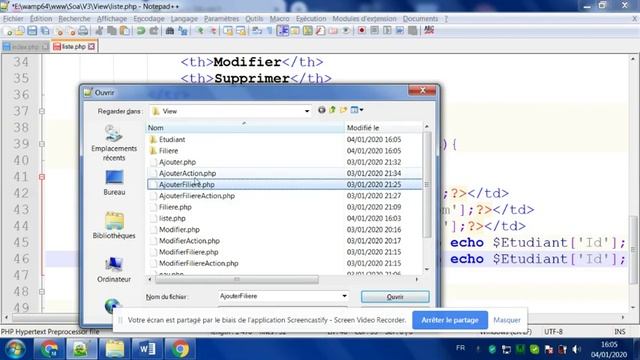The height and width of the screenshot is (360, 640).
Task: Open the Langage menu
Action: click(x=184, y=19)
